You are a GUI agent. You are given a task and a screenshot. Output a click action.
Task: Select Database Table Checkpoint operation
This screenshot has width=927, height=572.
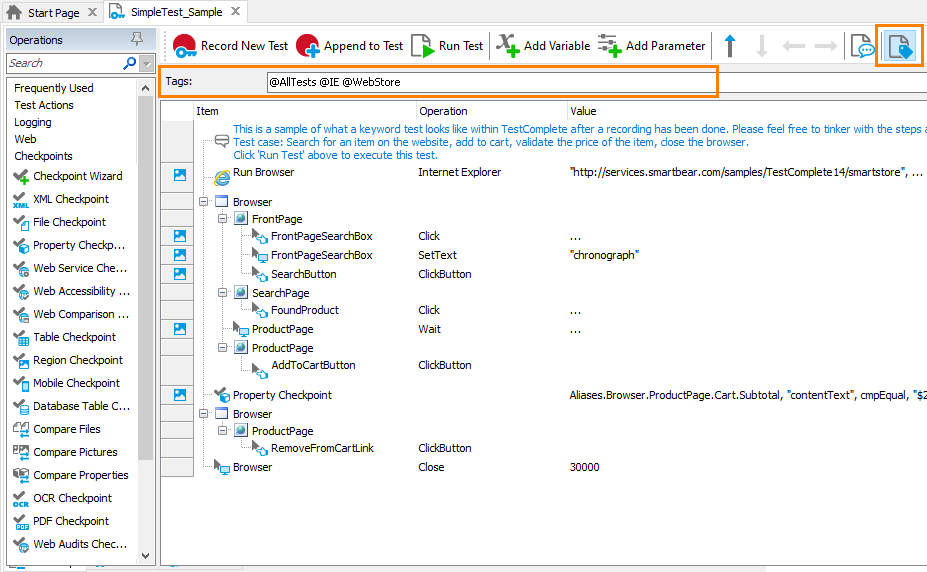tap(72, 407)
